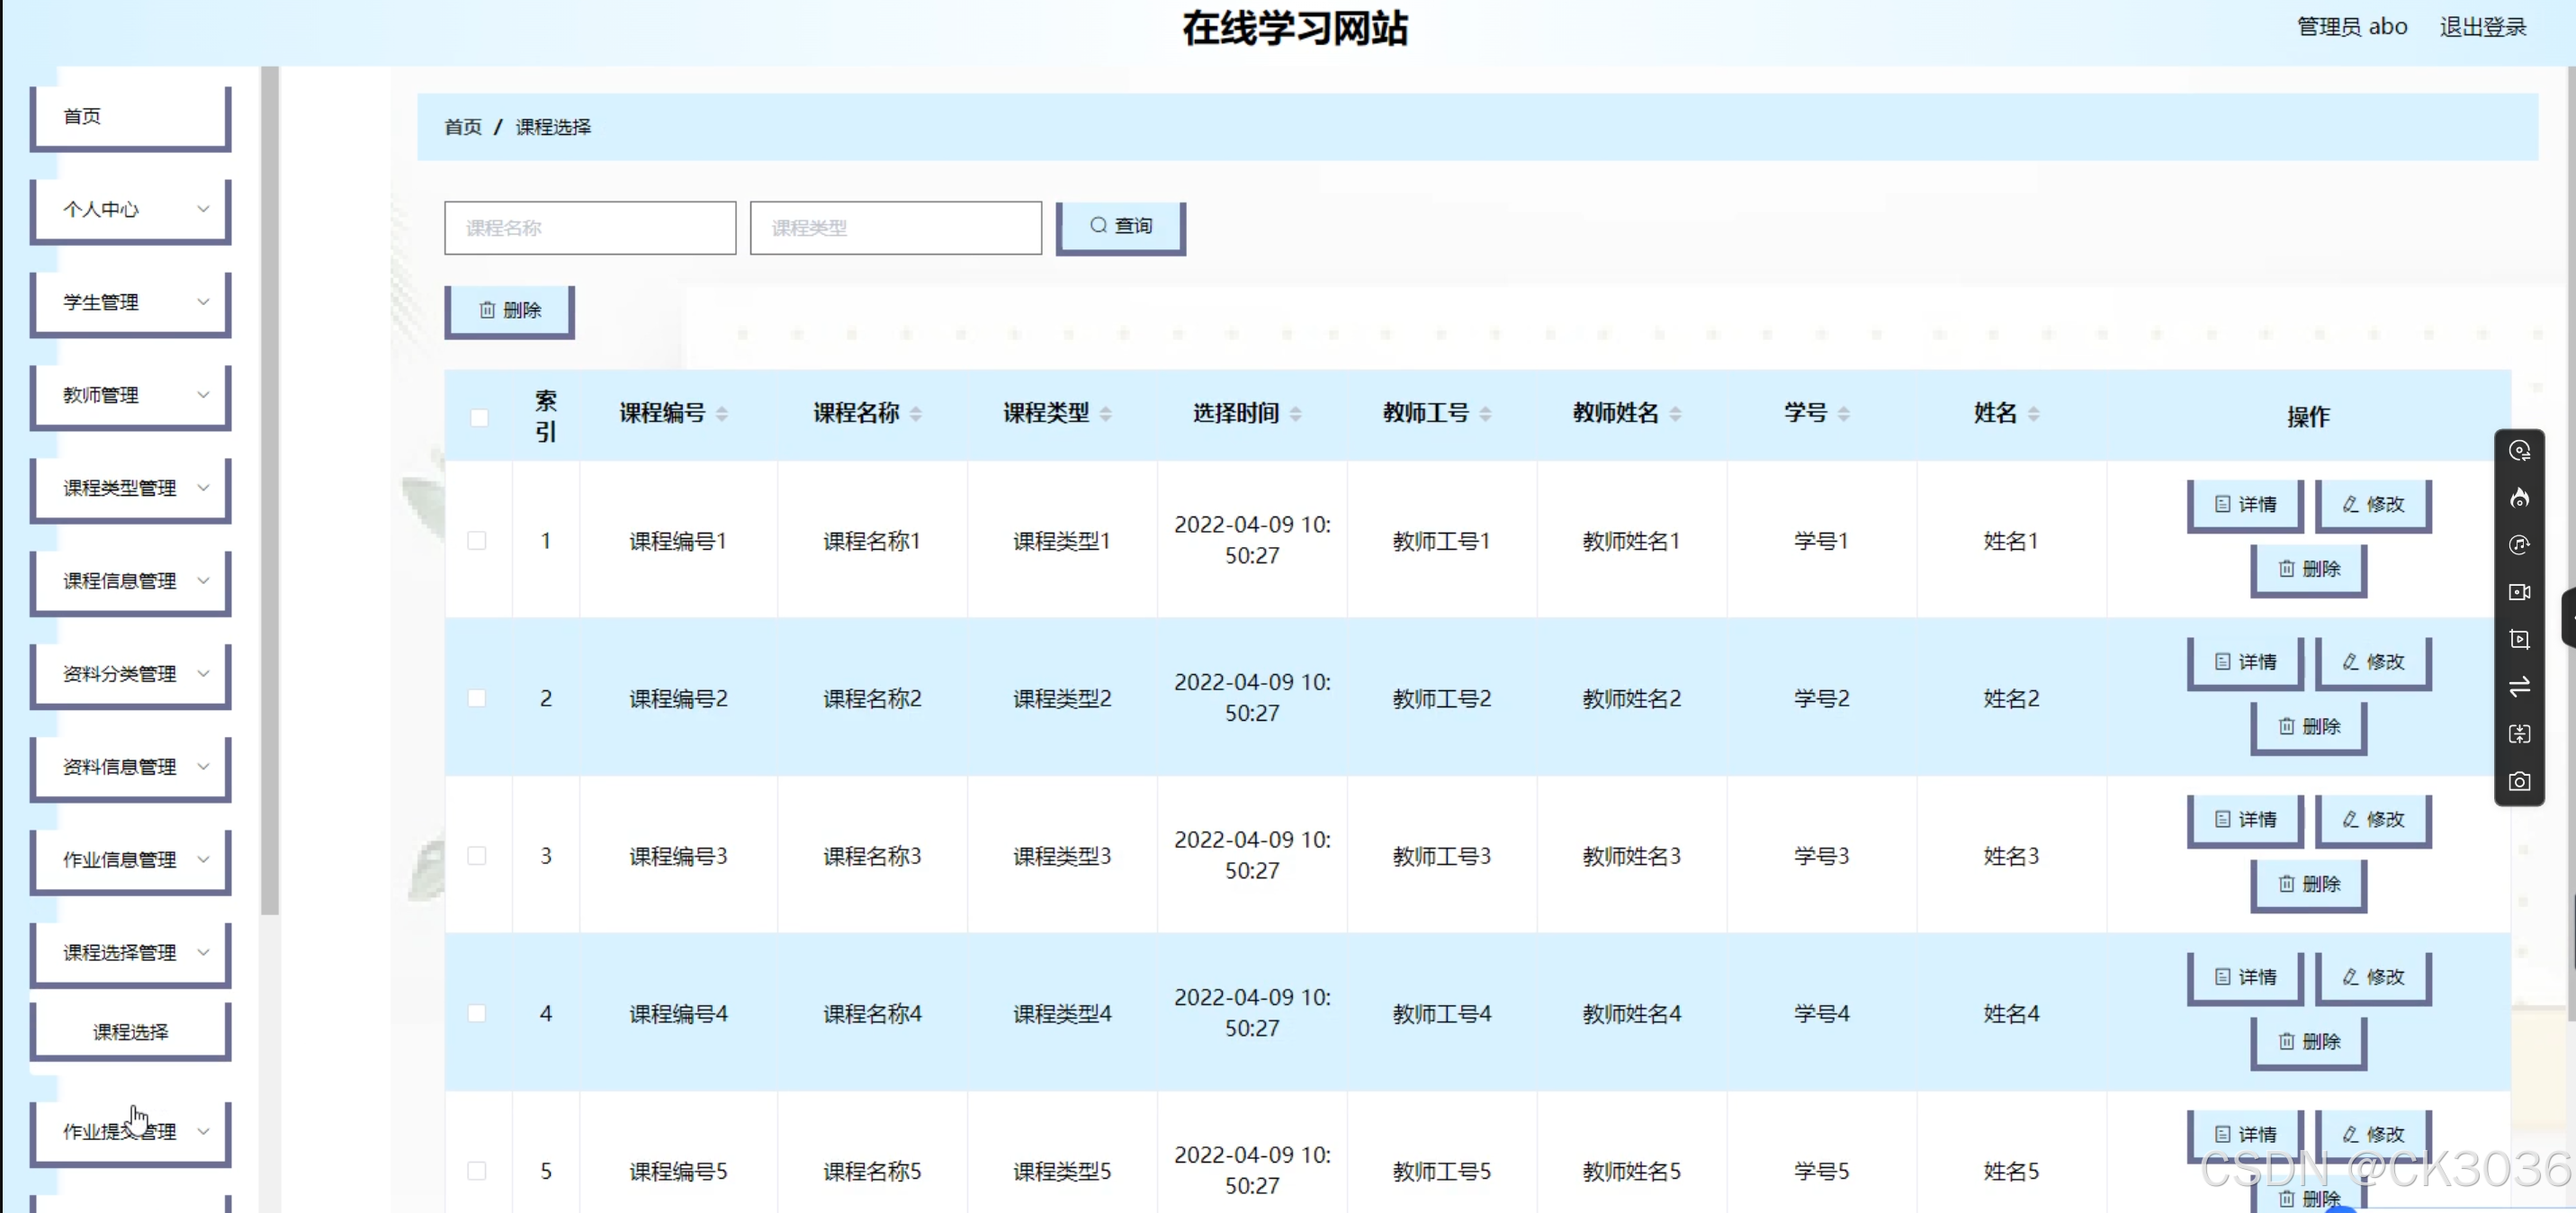Tick the select-all checkbox in table header
The height and width of the screenshot is (1213, 2576).
pyautogui.click(x=479, y=417)
